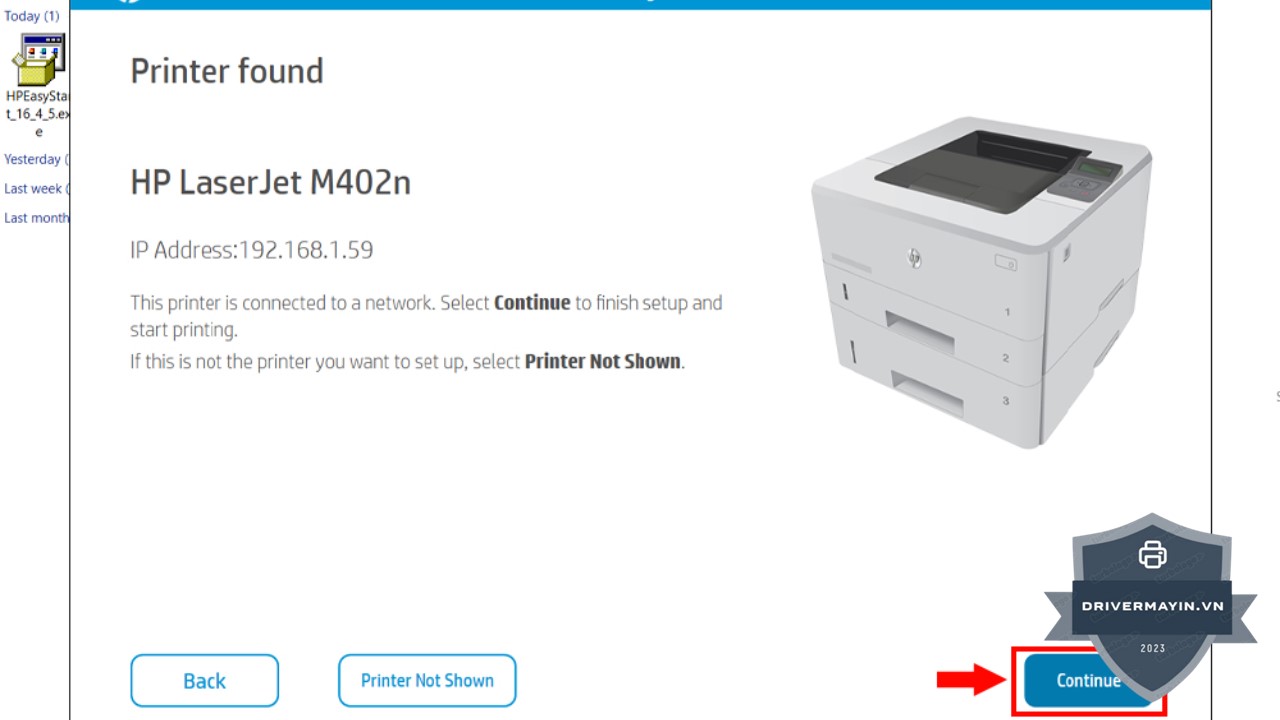Go to the previous step with Back
This screenshot has width=1280, height=720.
(x=204, y=680)
